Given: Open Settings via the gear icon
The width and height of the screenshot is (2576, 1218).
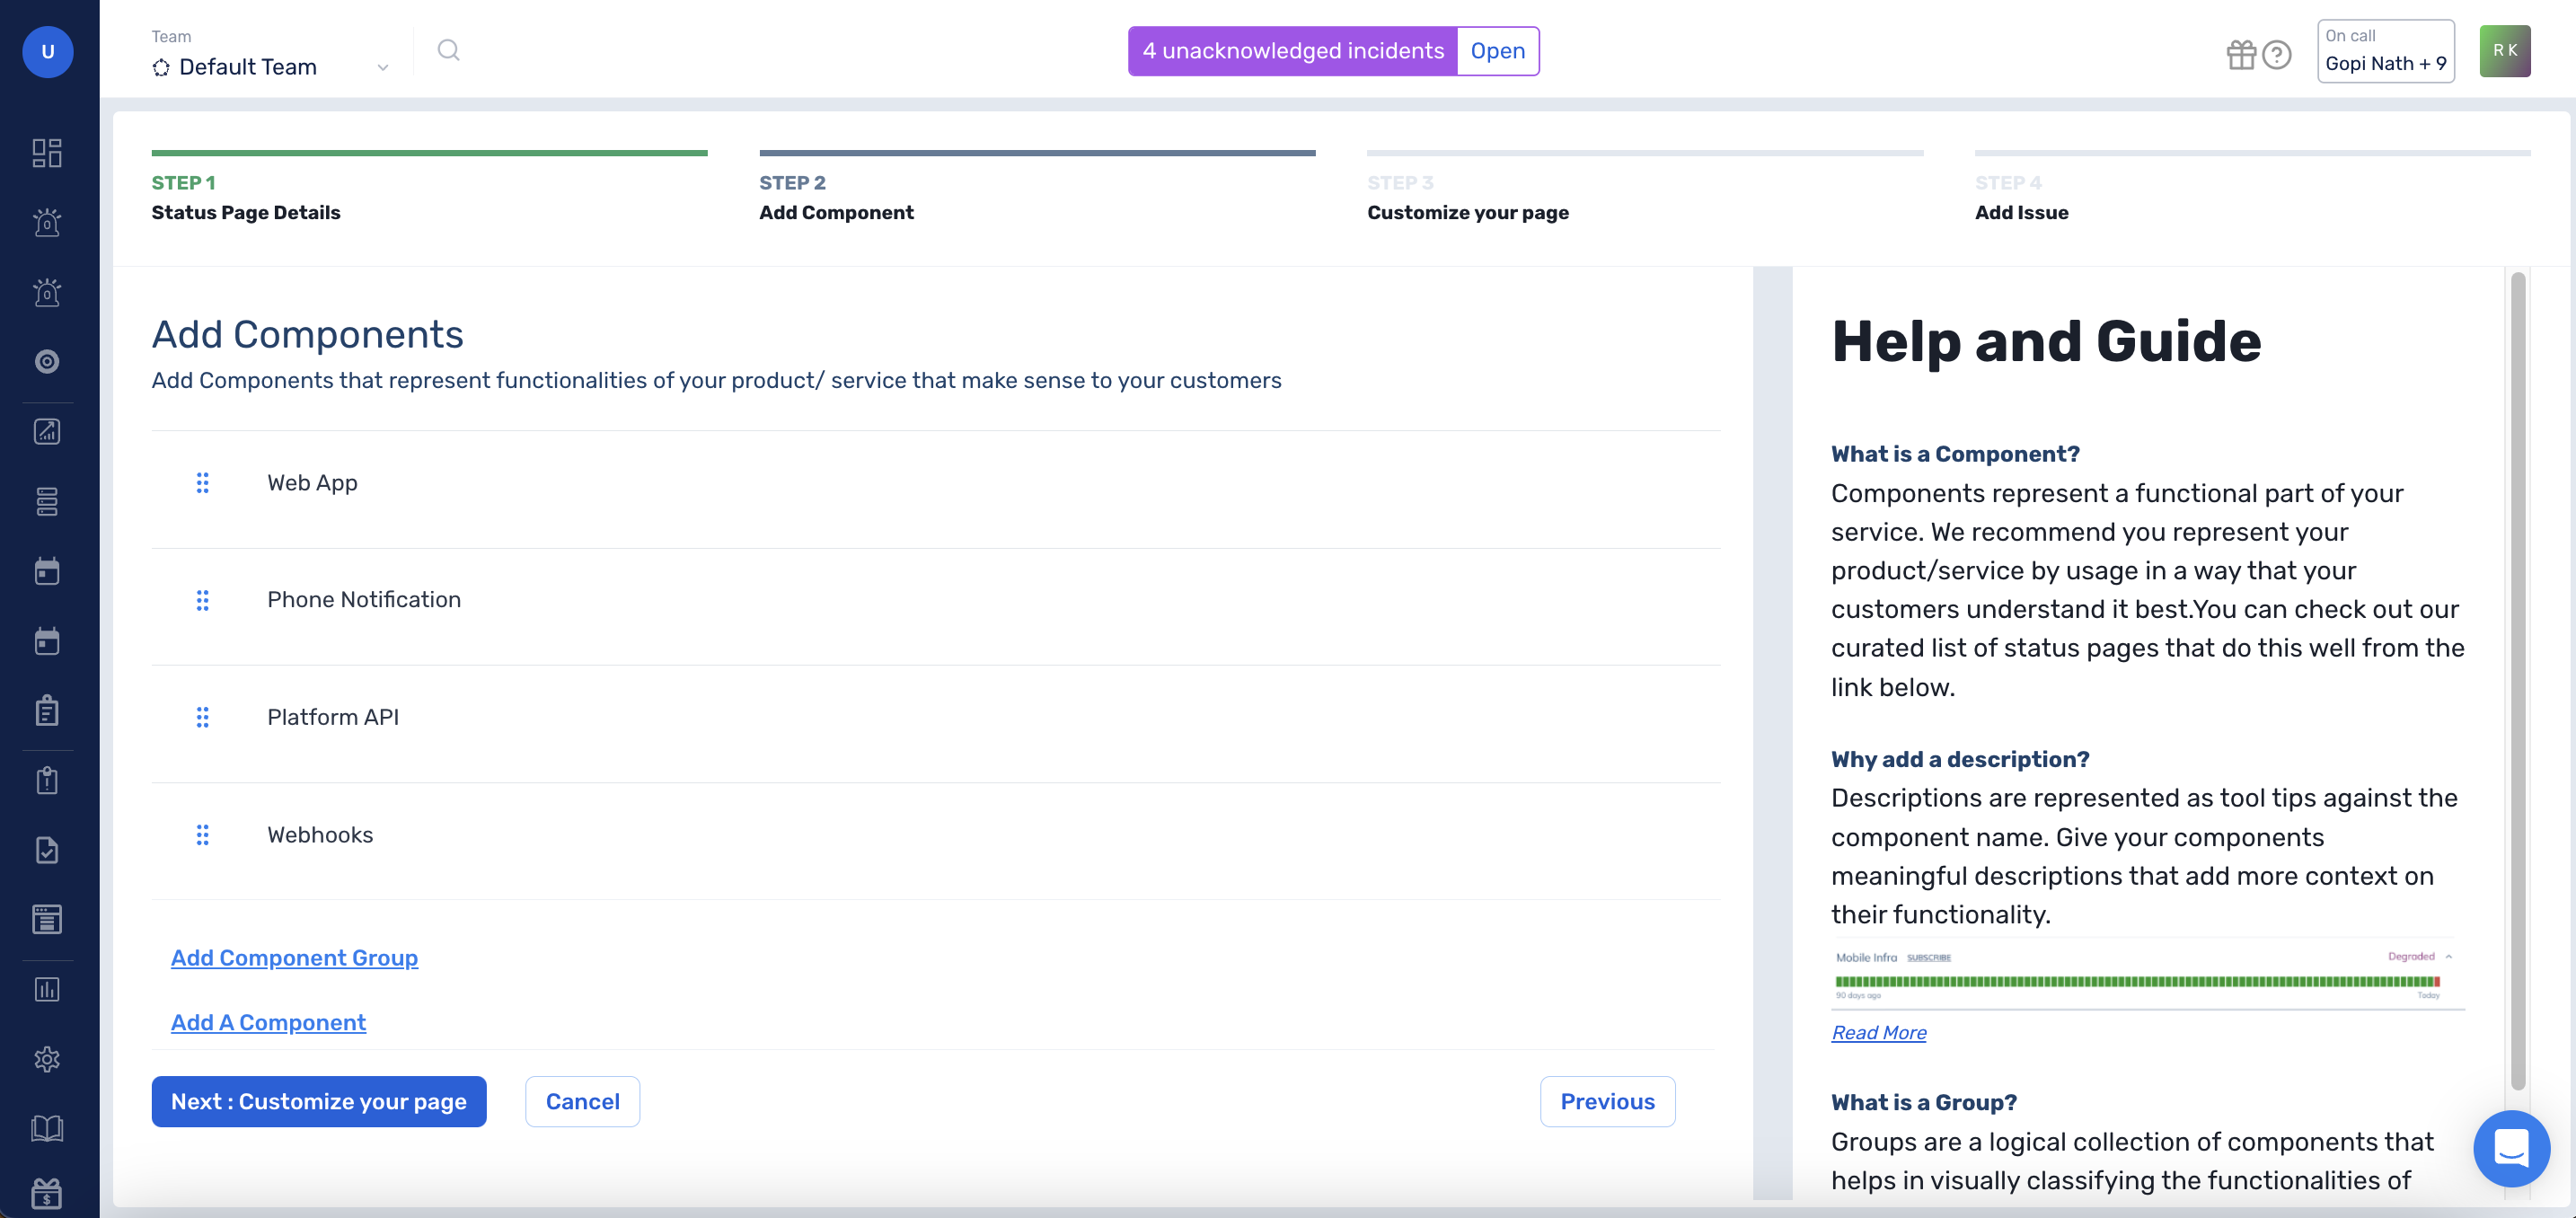Looking at the screenshot, I should coord(47,1059).
